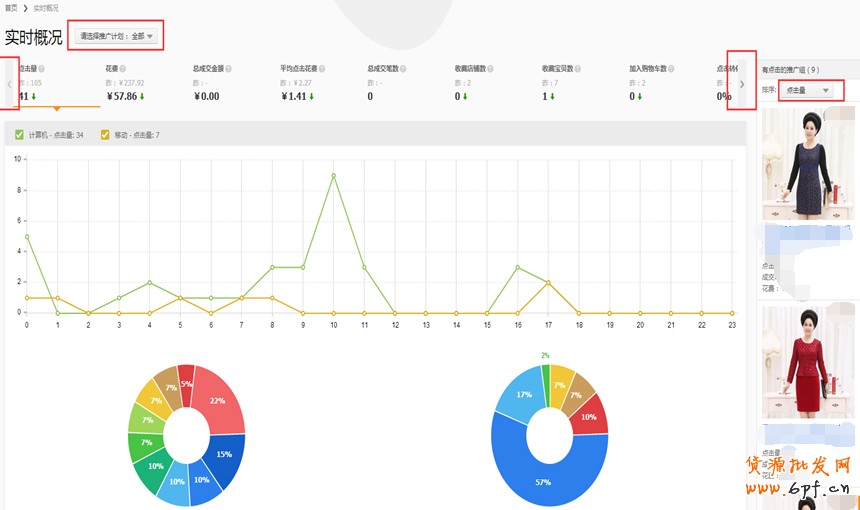
Task: Open the 请选择推广计划 dropdown
Action: 117,36
